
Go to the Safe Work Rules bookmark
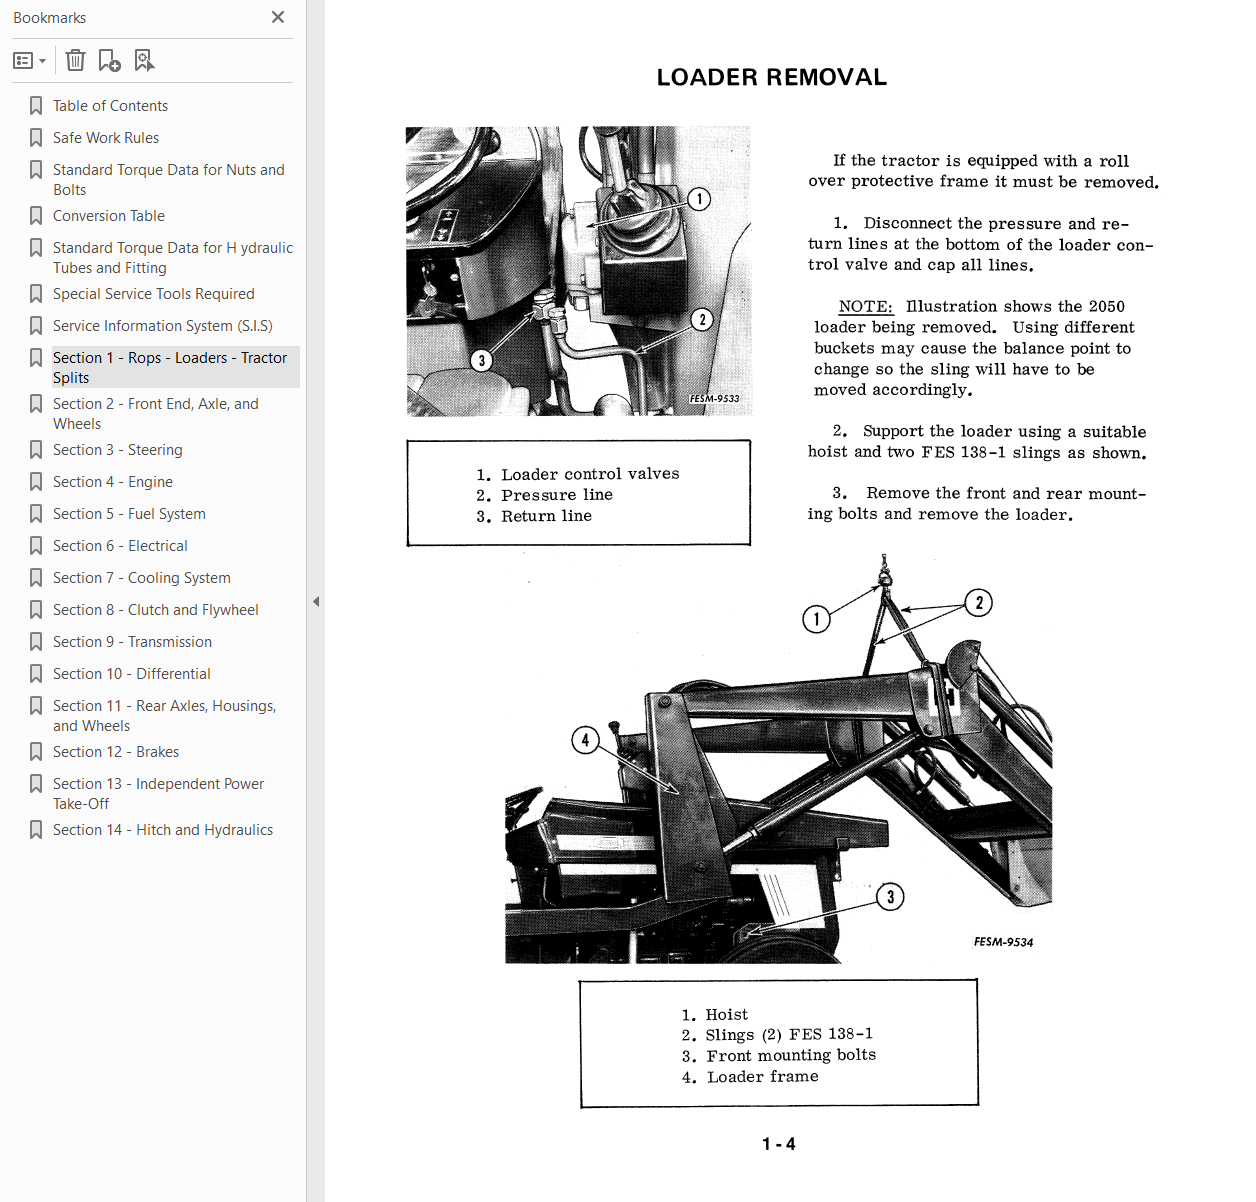click(106, 138)
